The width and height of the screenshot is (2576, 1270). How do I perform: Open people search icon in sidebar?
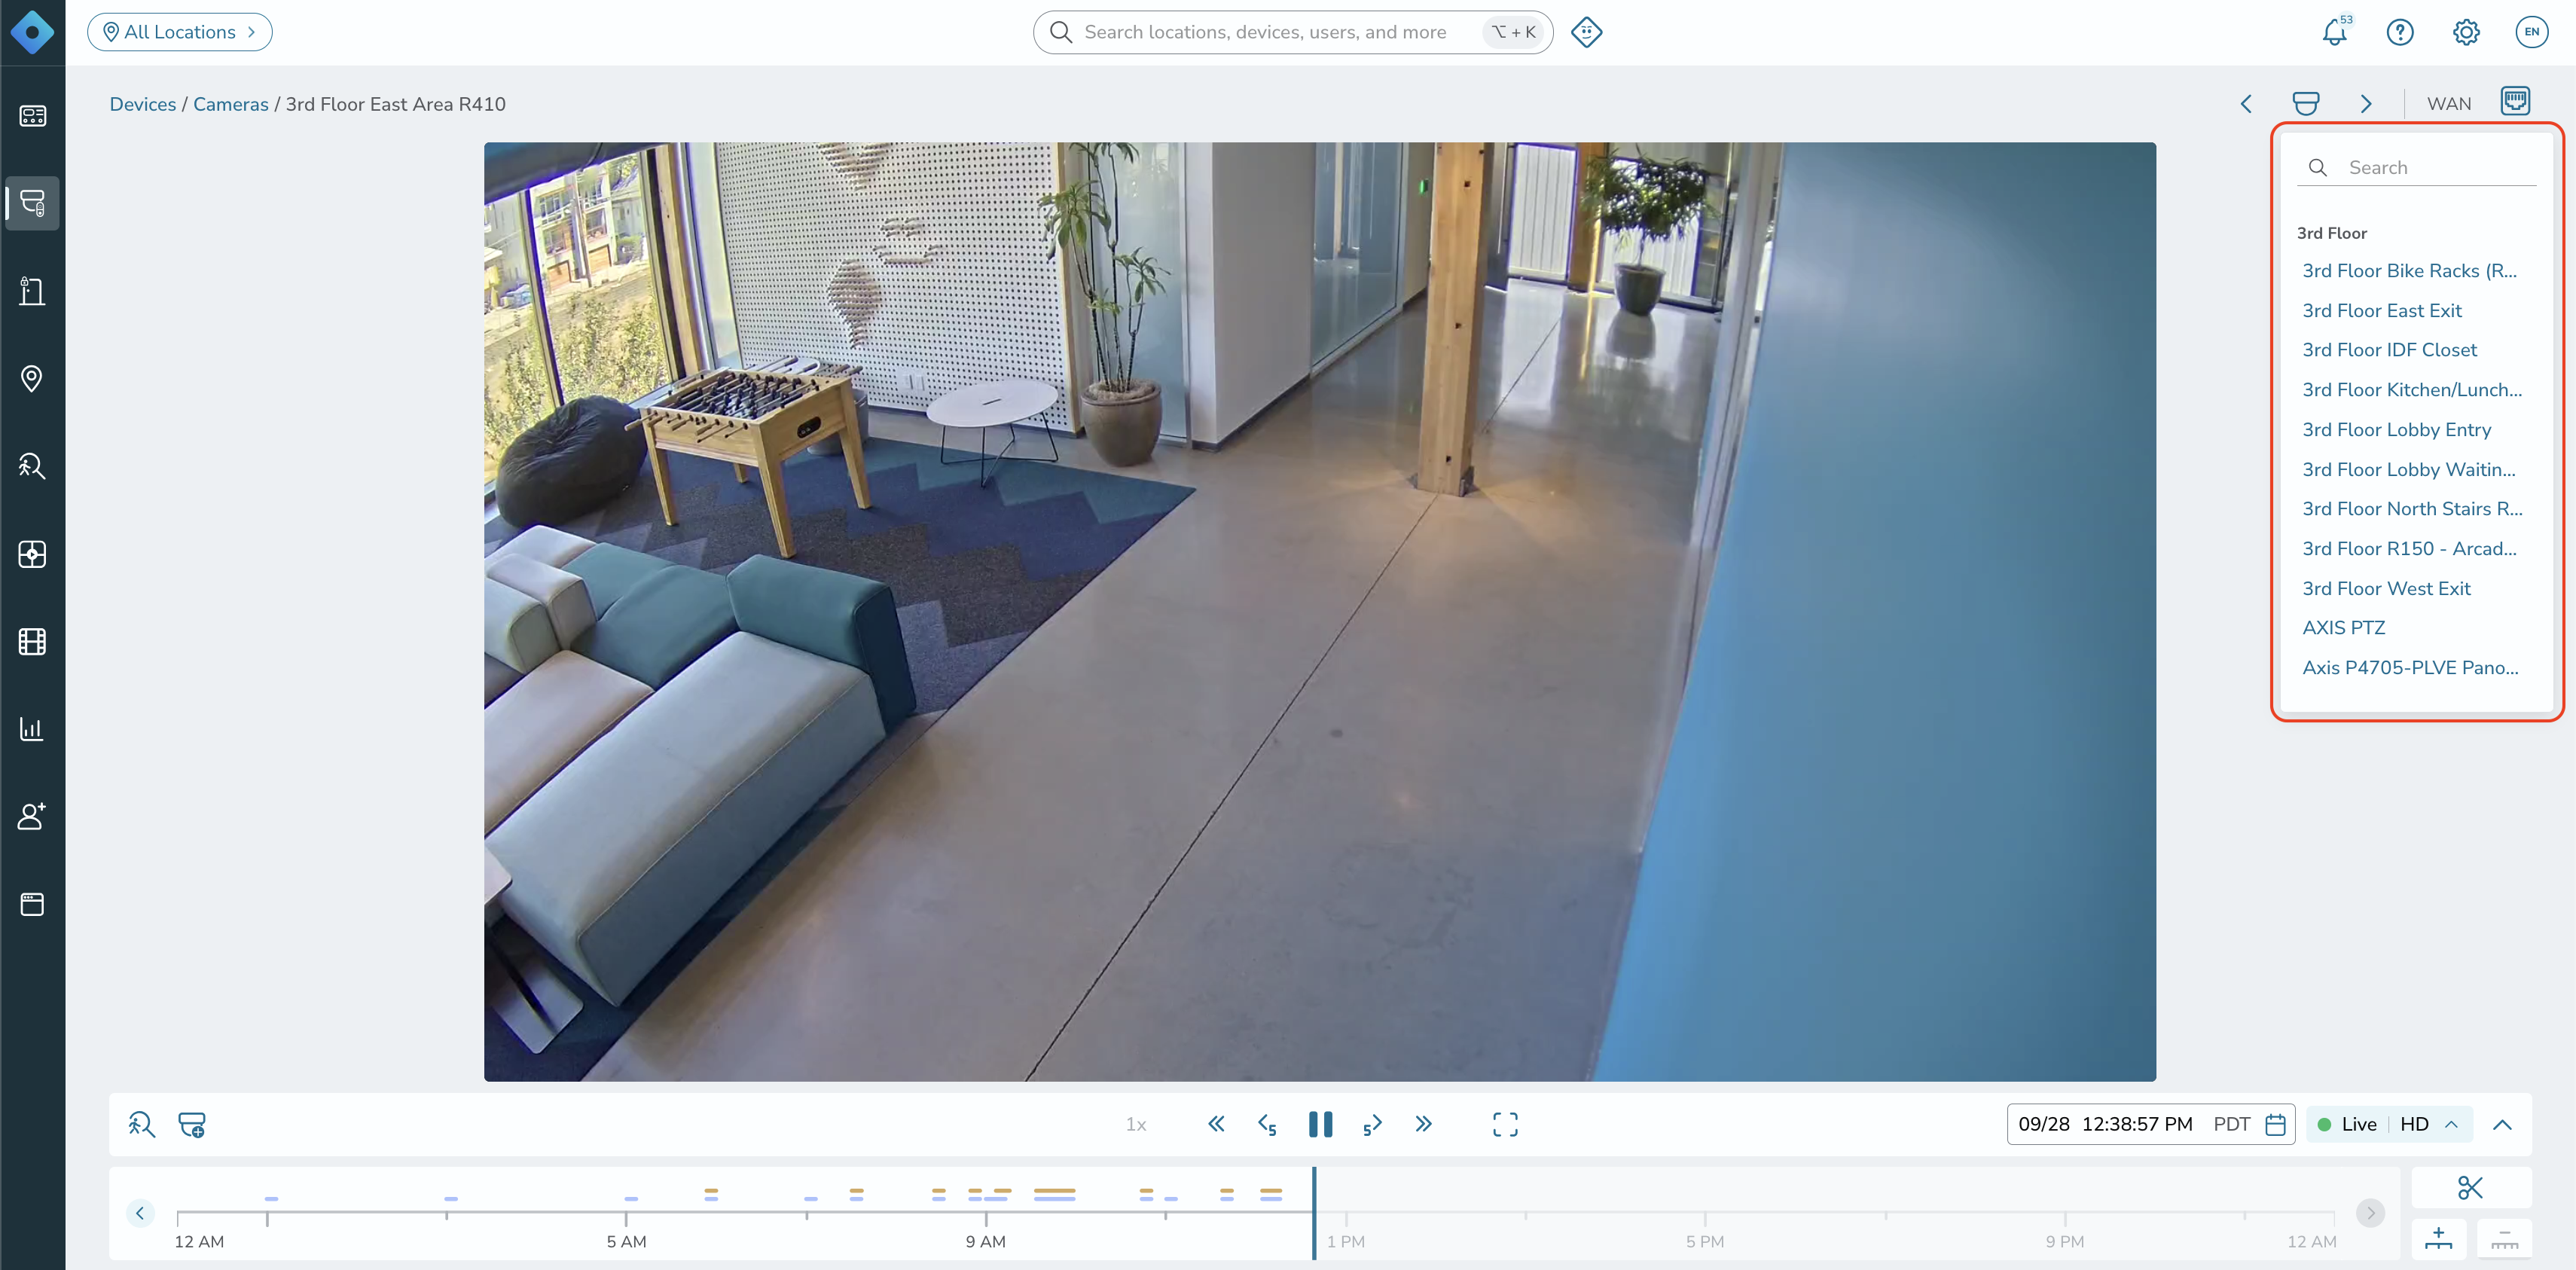(x=32, y=466)
